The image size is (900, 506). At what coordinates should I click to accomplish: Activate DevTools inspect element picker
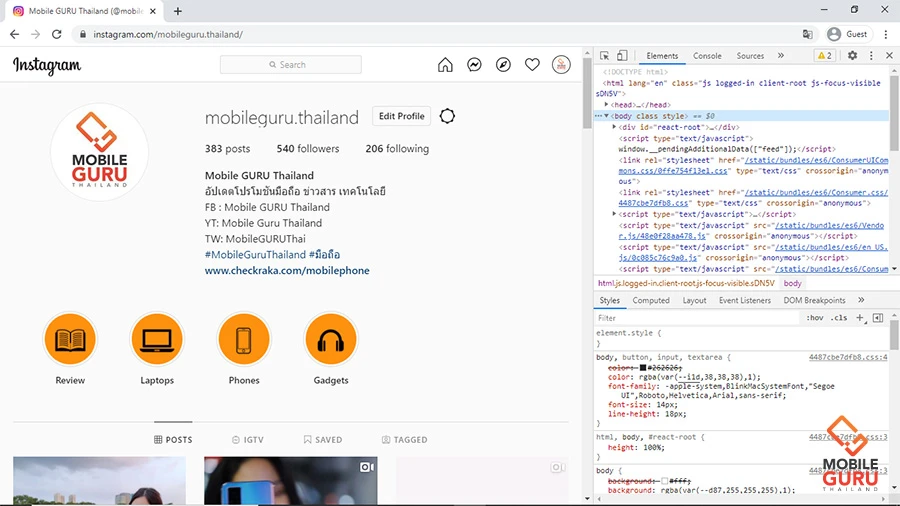click(605, 56)
